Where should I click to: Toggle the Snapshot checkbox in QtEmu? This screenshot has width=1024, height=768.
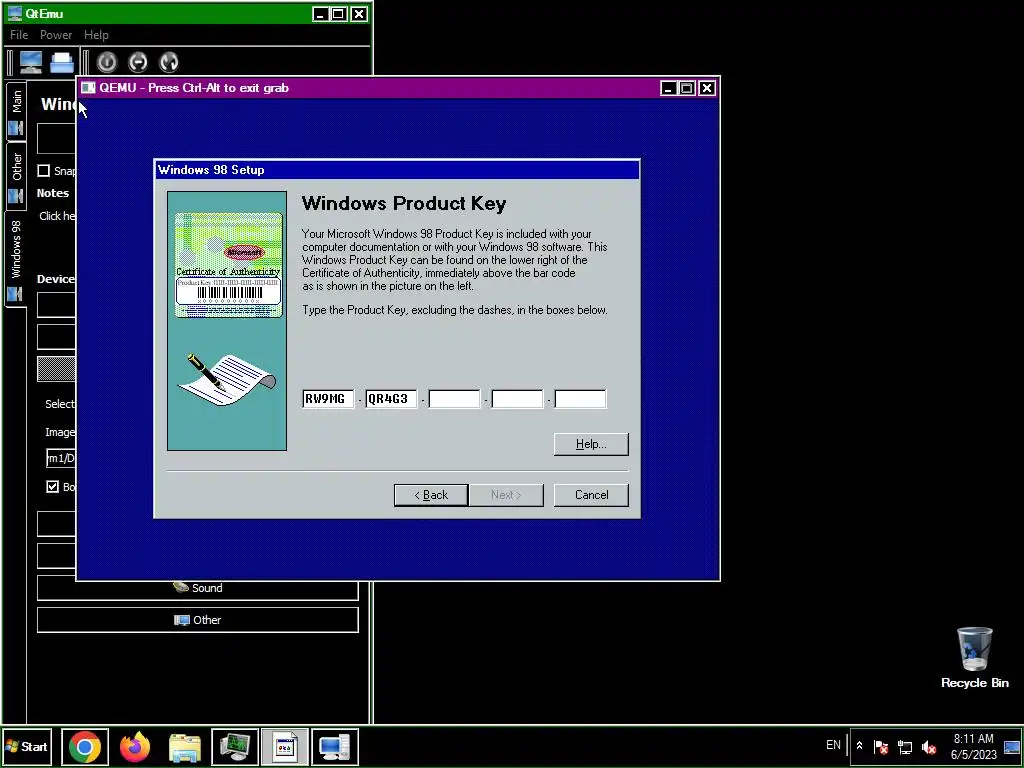[x=44, y=170]
